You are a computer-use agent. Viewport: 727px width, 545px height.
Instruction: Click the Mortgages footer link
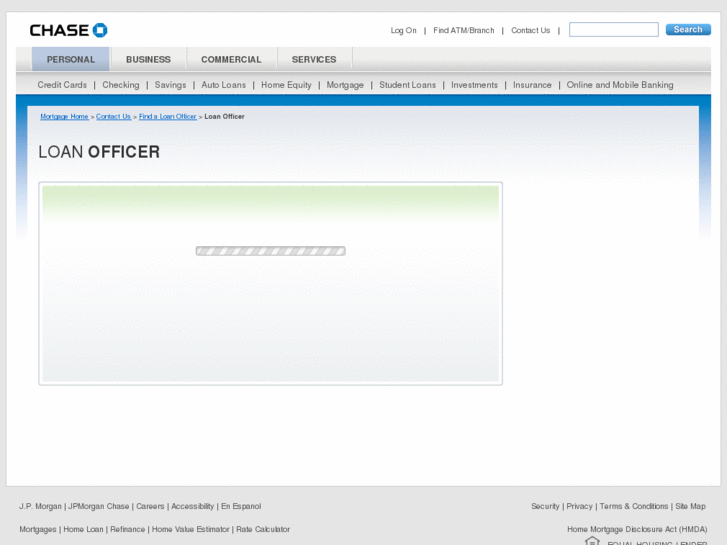tap(38, 529)
